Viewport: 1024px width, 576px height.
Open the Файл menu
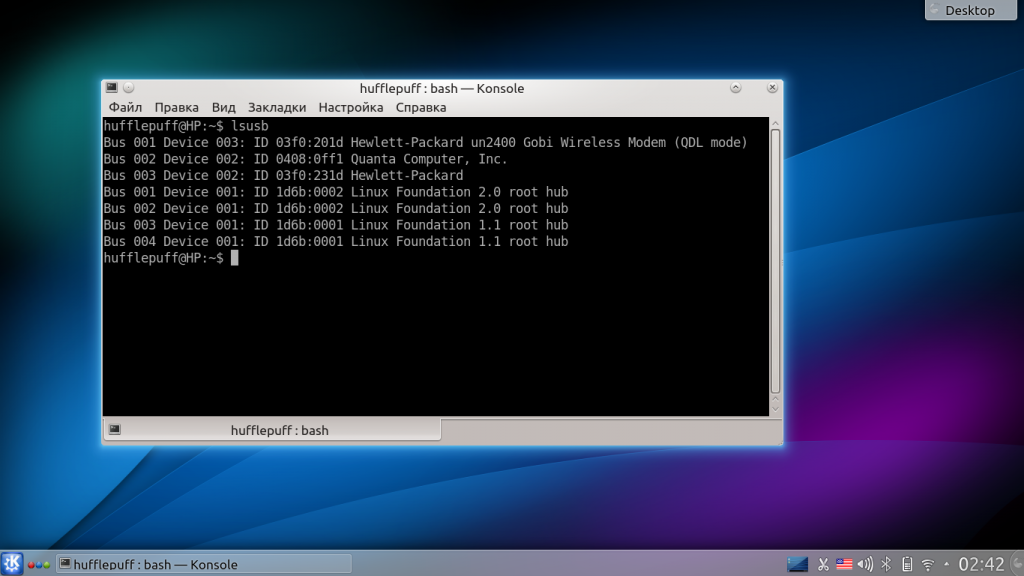[x=125, y=107]
